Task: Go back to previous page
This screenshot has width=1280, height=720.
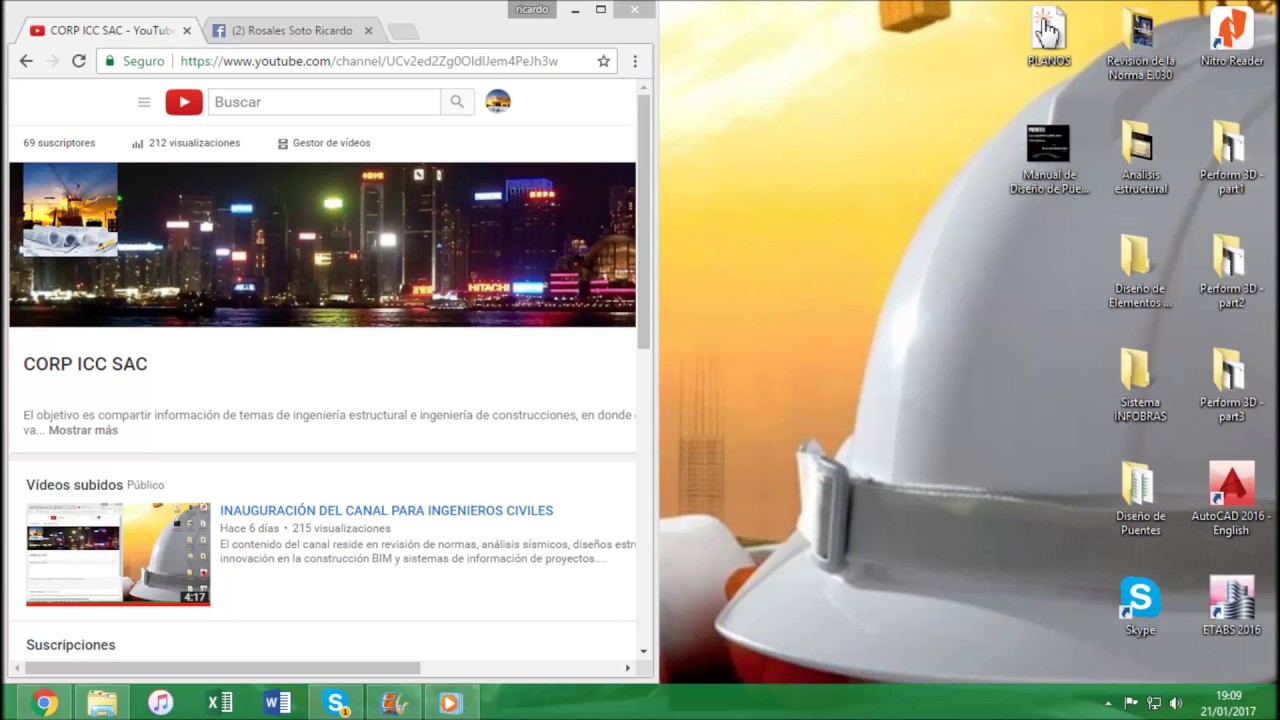Action: (x=27, y=61)
